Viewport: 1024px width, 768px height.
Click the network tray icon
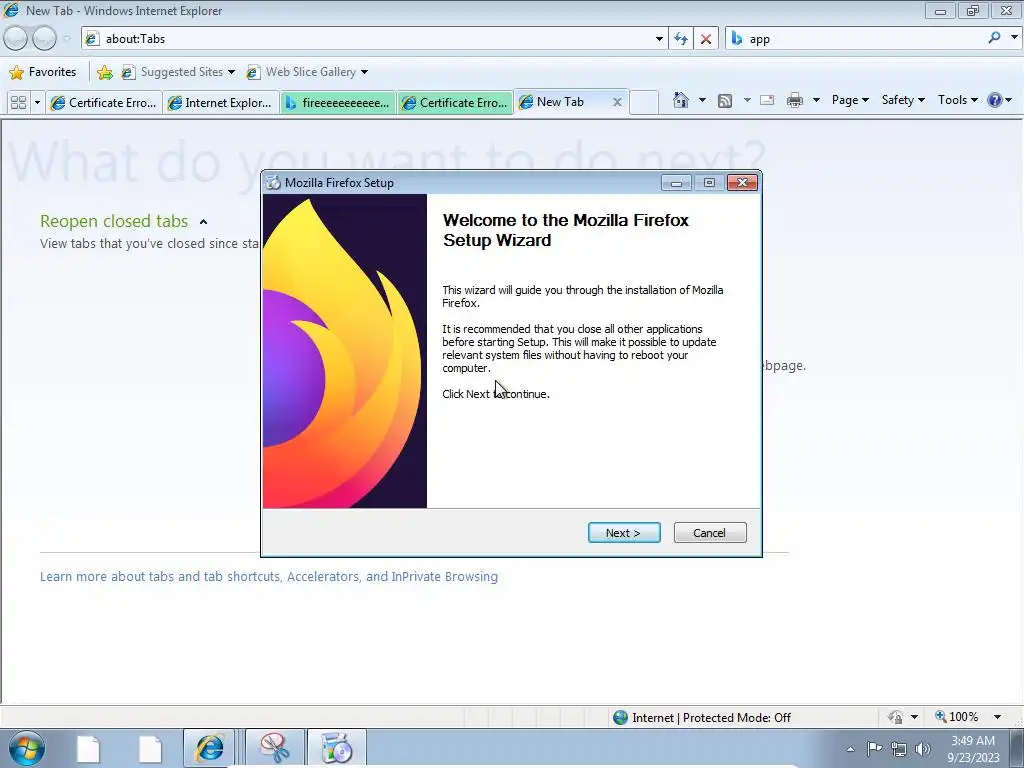(x=899, y=749)
